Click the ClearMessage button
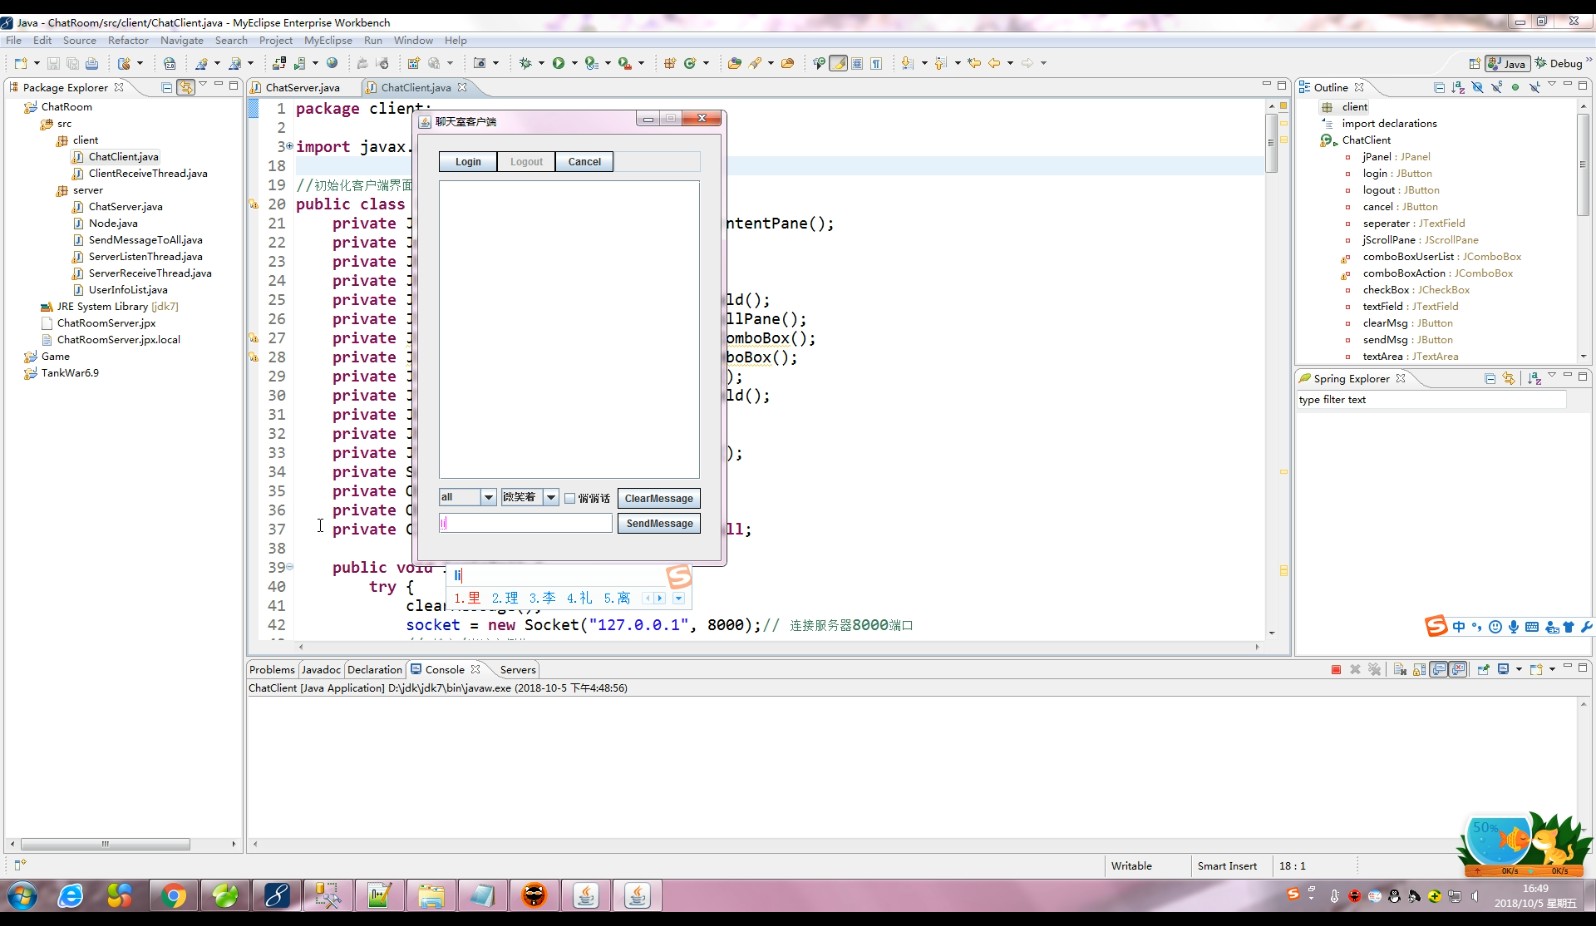Screen dimensions: 1596x926 [659, 498]
